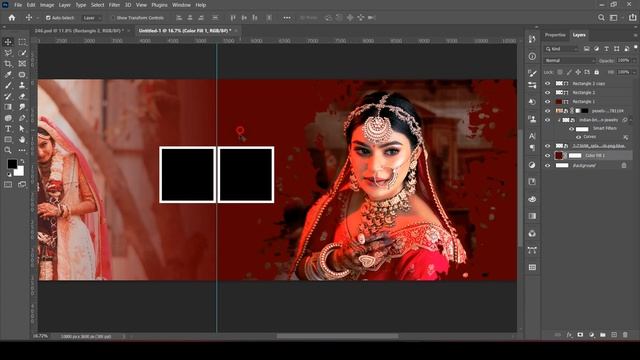640x360 pixels.
Task: Open the Image menu
Action: [x=47, y=5]
